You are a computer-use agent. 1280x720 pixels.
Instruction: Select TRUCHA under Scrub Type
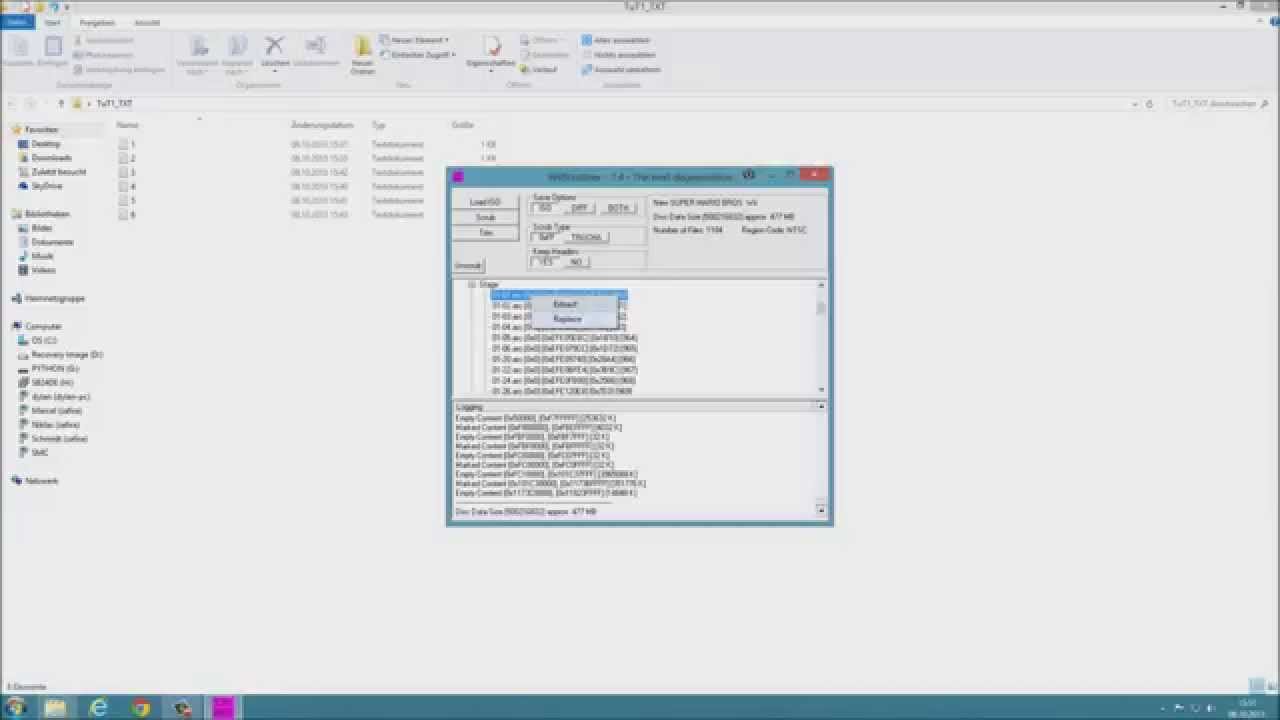coord(587,237)
